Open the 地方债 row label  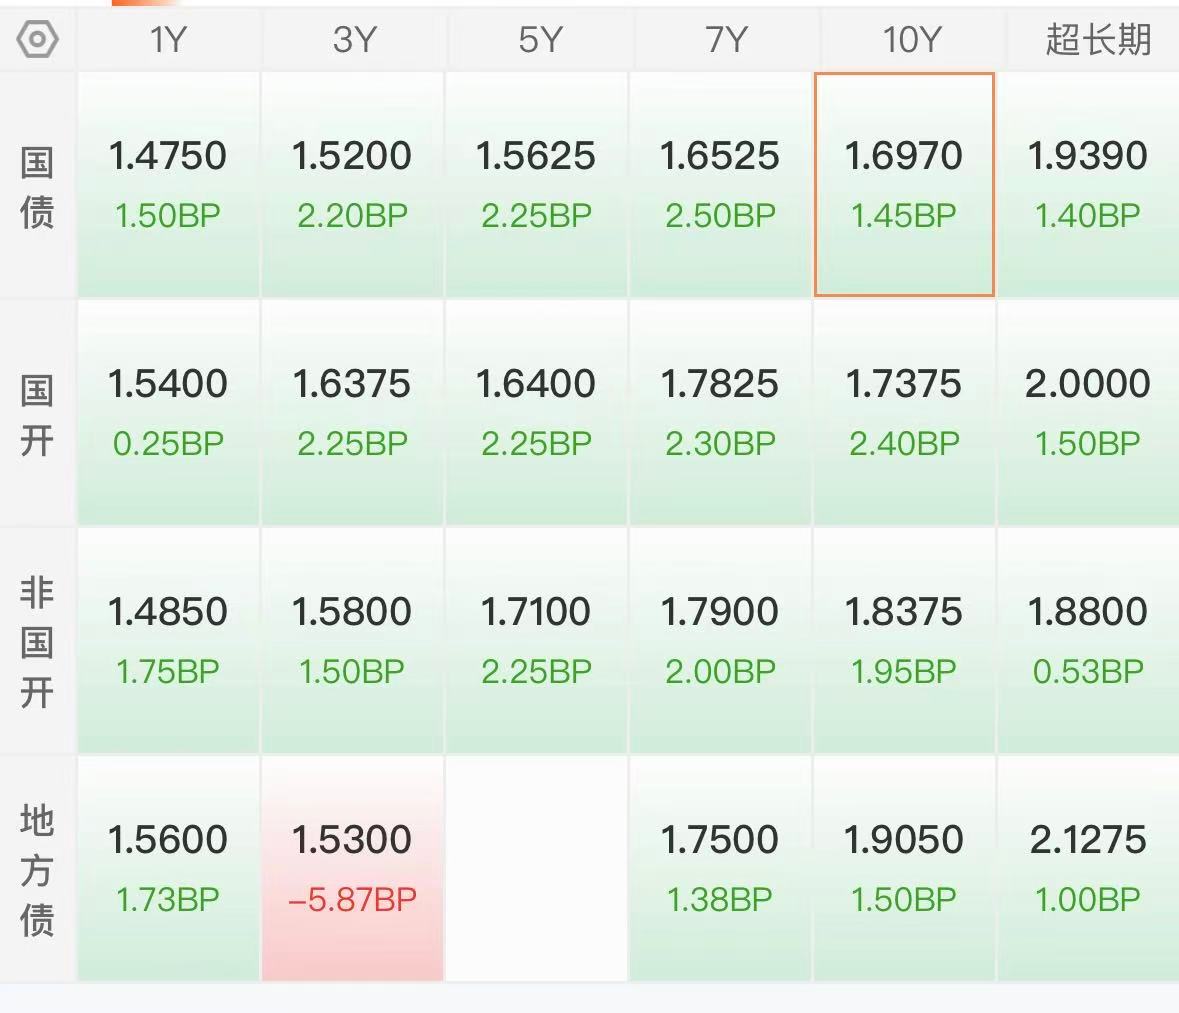(x=37, y=870)
